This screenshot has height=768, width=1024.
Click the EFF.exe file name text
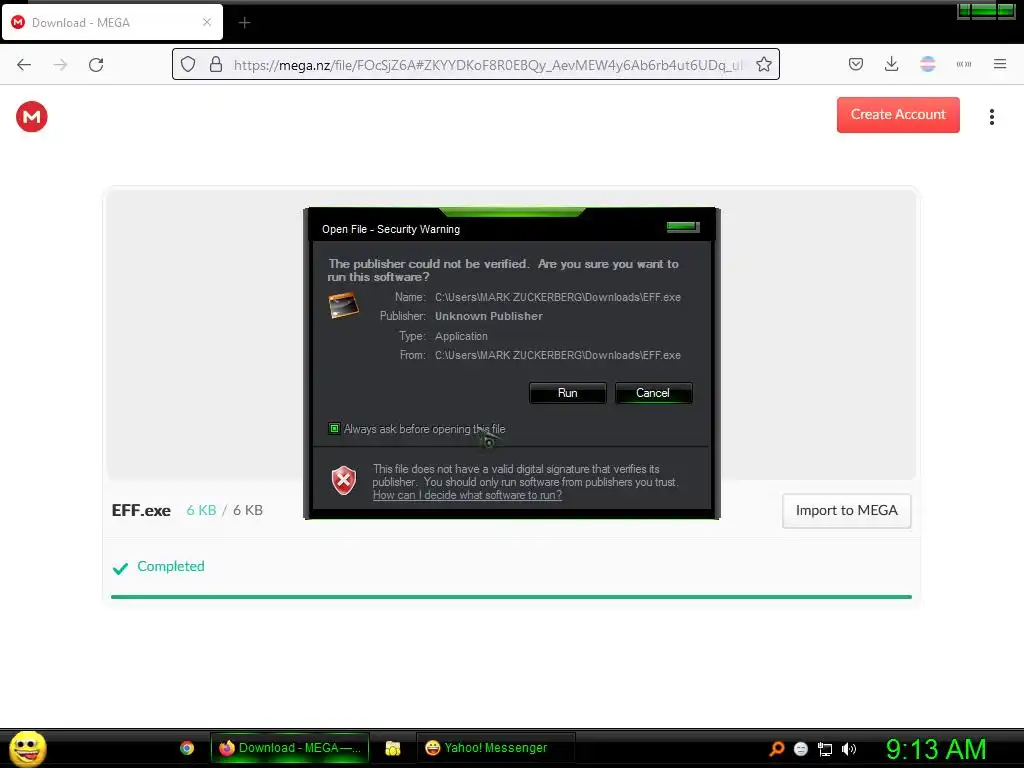tap(141, 511)
